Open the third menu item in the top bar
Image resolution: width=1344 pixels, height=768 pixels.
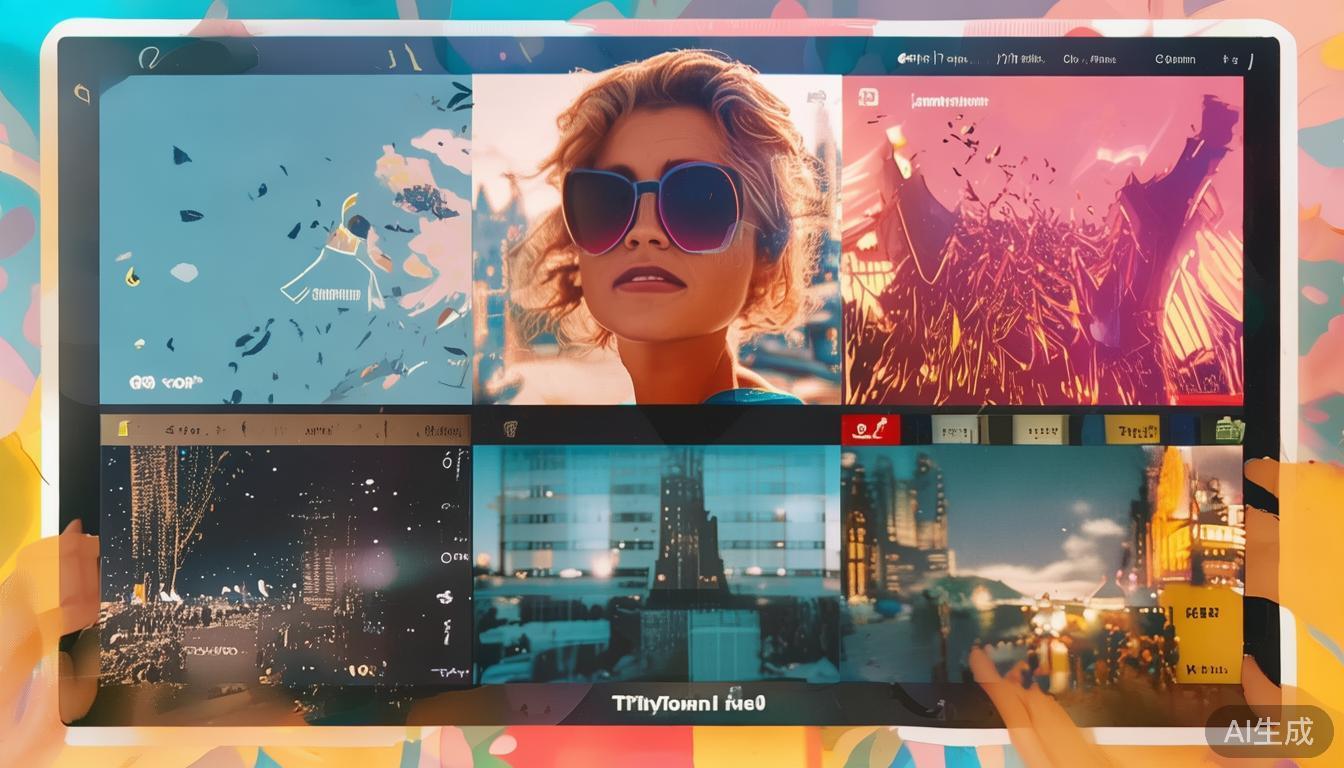click(1089, 59)
